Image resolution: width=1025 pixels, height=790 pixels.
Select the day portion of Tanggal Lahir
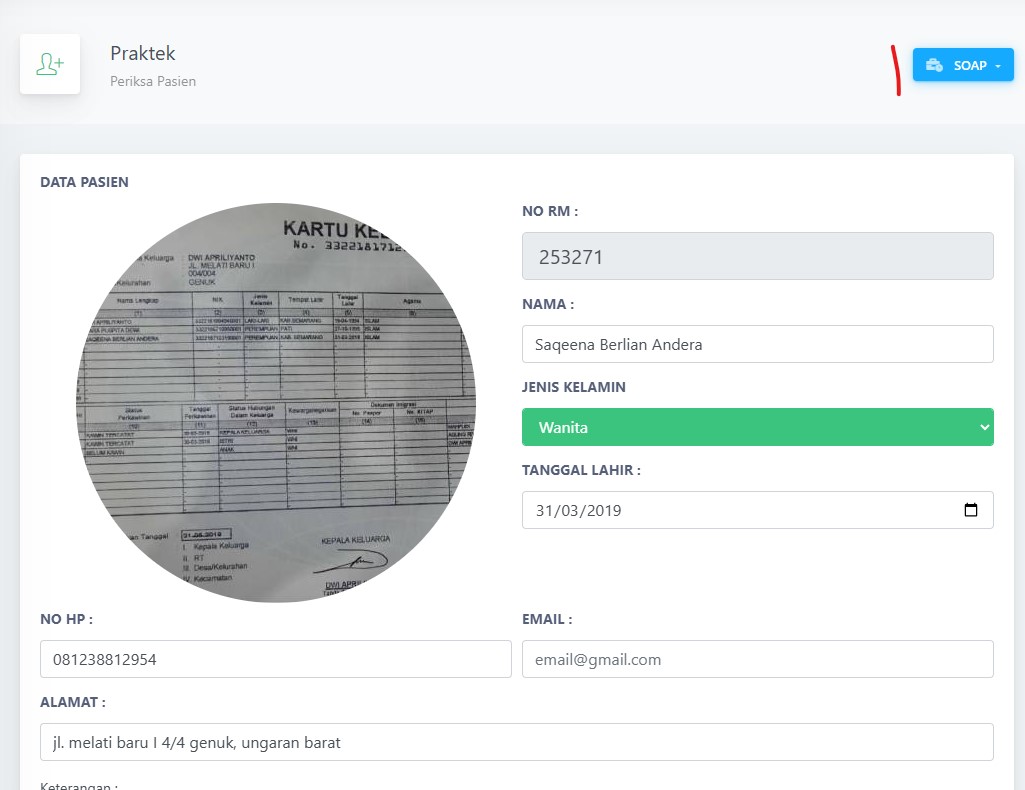click(547, 510)
